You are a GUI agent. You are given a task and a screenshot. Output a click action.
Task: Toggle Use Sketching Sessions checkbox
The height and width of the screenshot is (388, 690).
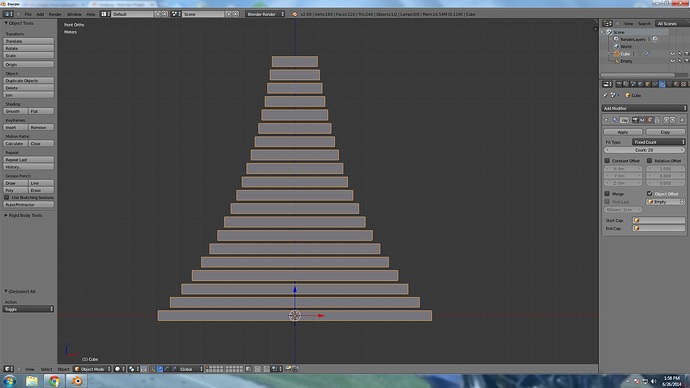point(7,198)
